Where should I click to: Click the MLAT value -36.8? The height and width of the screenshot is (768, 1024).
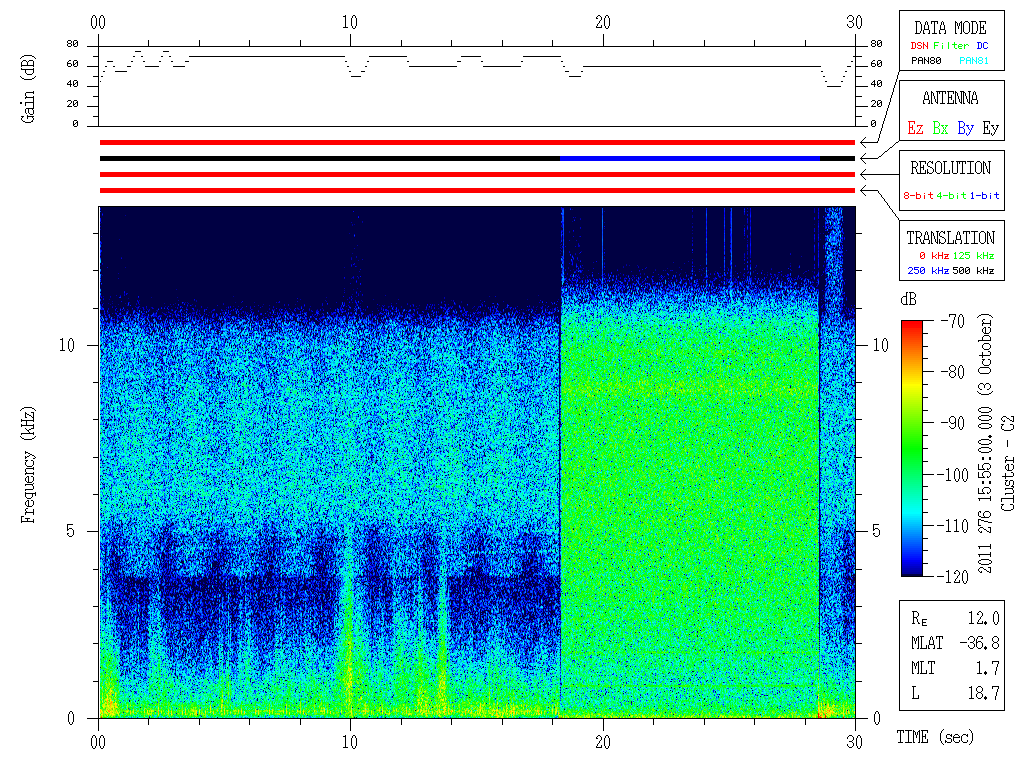979,643
